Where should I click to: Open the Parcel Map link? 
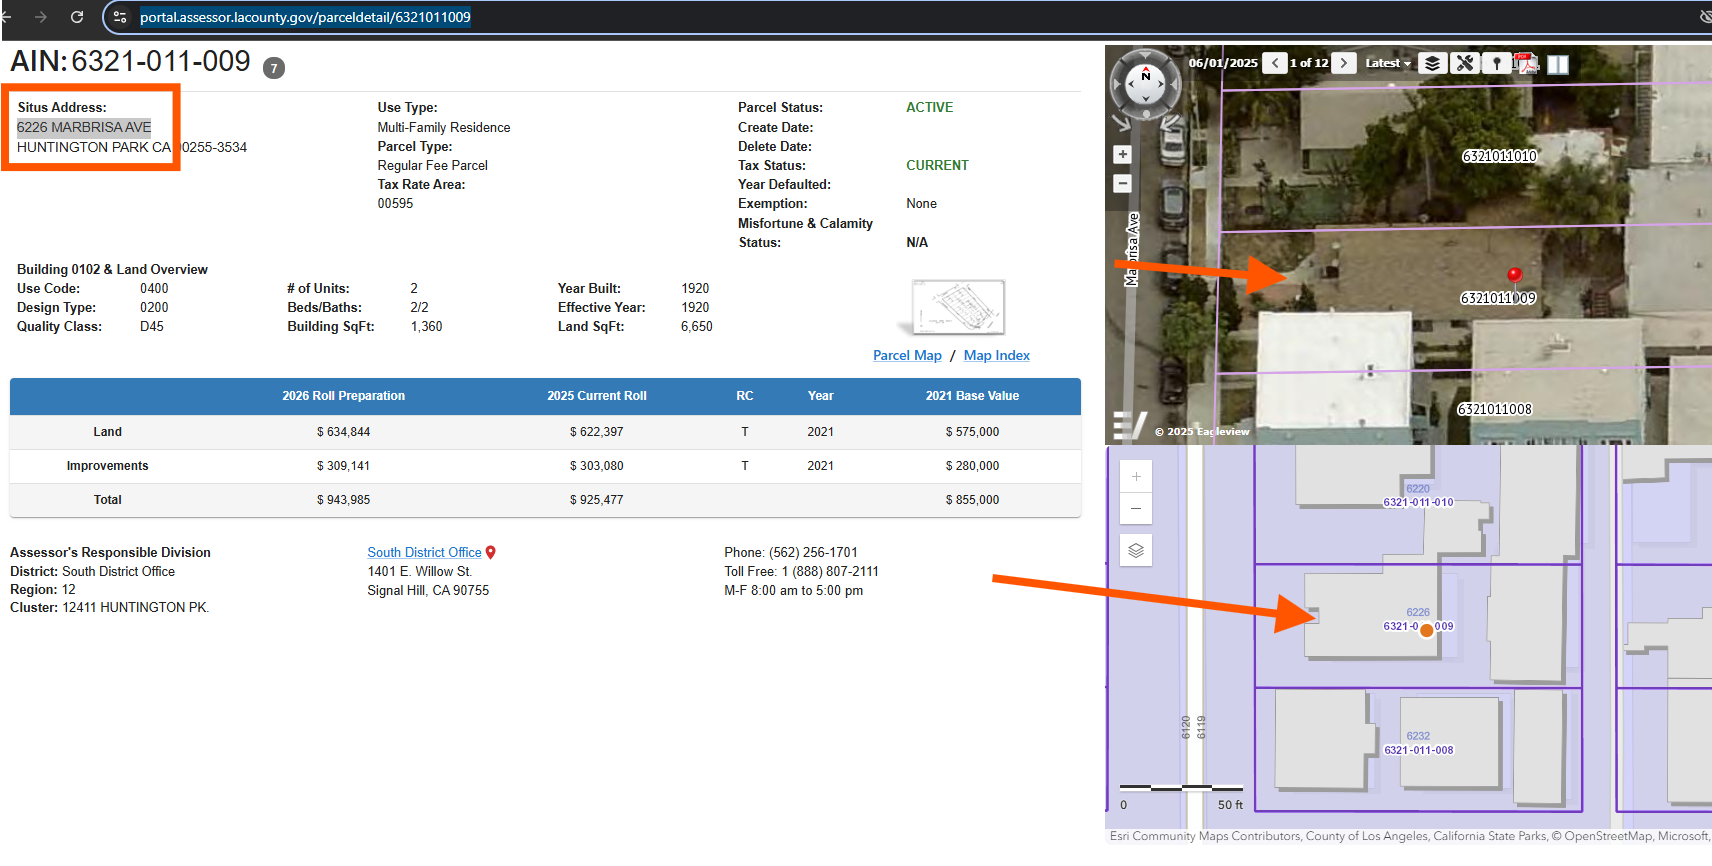(x=907, y=355)
